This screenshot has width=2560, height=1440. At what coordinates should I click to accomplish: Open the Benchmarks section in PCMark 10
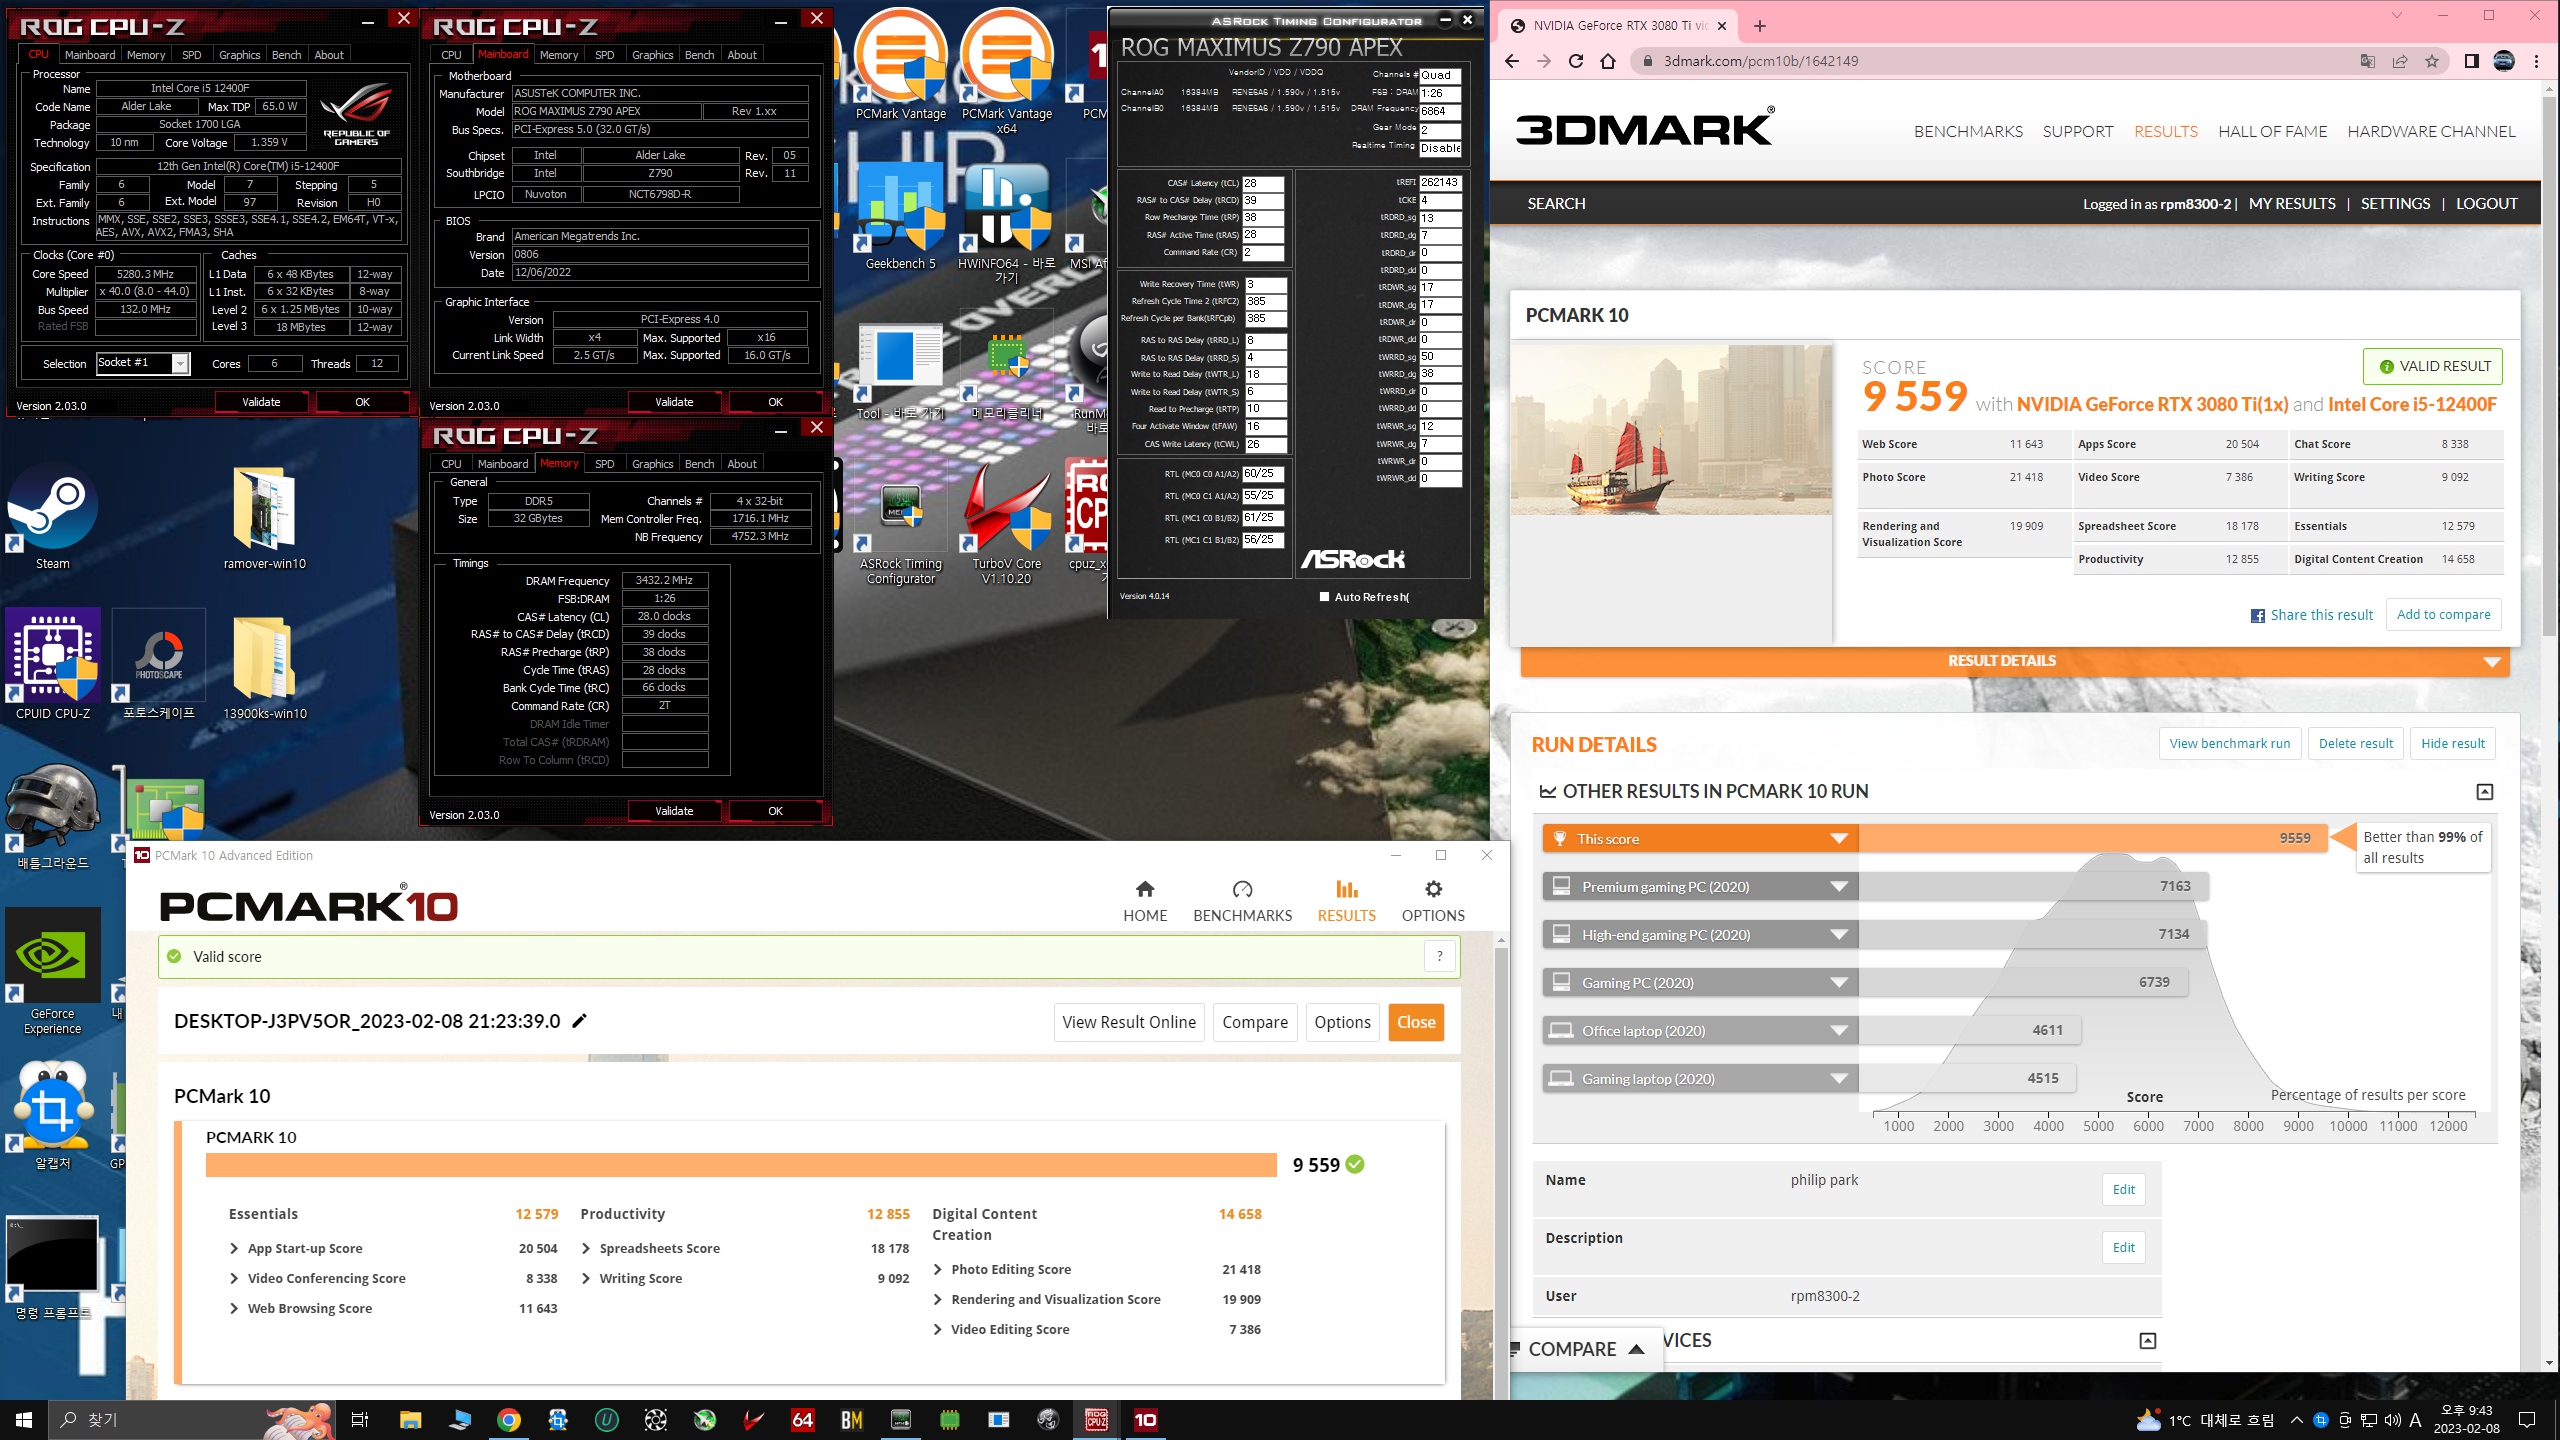(x=1242, y=901)
